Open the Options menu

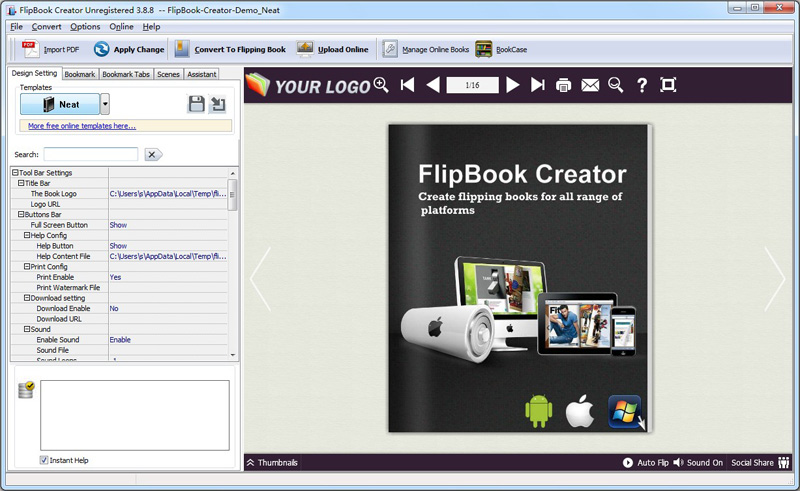[85, 27]
